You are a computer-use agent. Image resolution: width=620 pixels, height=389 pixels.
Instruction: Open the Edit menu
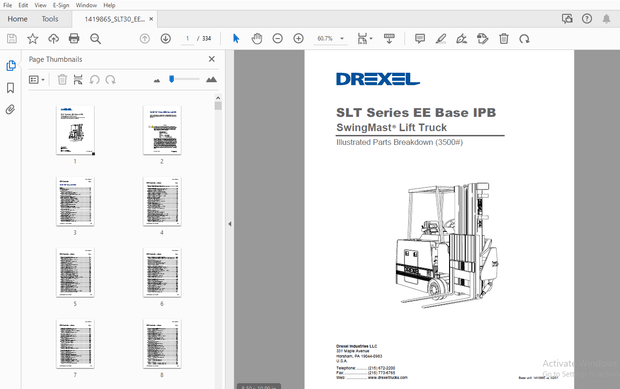[x=23, y=5]
